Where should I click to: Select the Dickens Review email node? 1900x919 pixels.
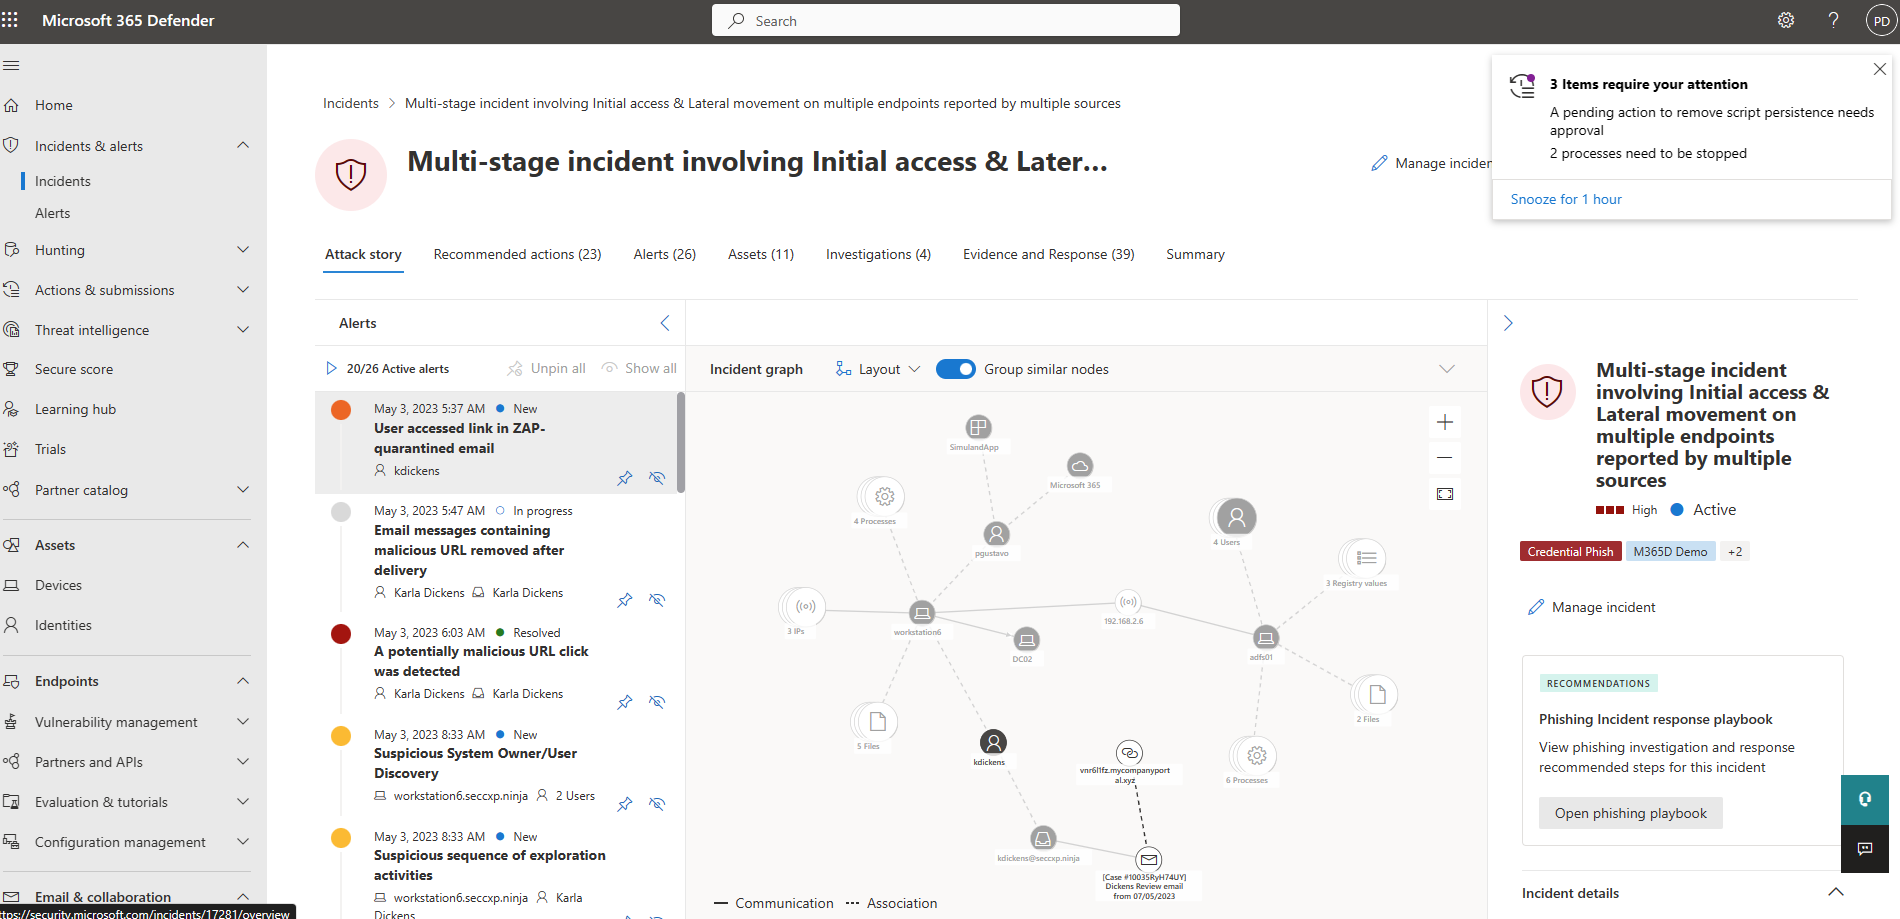tap(1149, 859)
